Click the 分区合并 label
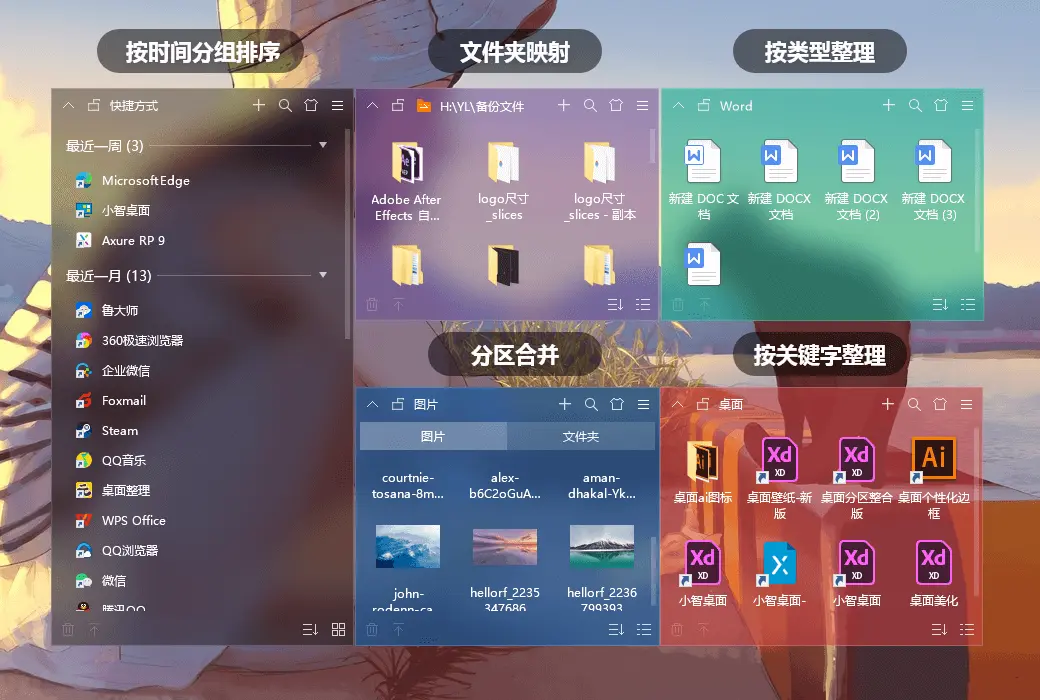This screenshot has width=1040, height=700. pyautogui.click(x=514, y=353)
